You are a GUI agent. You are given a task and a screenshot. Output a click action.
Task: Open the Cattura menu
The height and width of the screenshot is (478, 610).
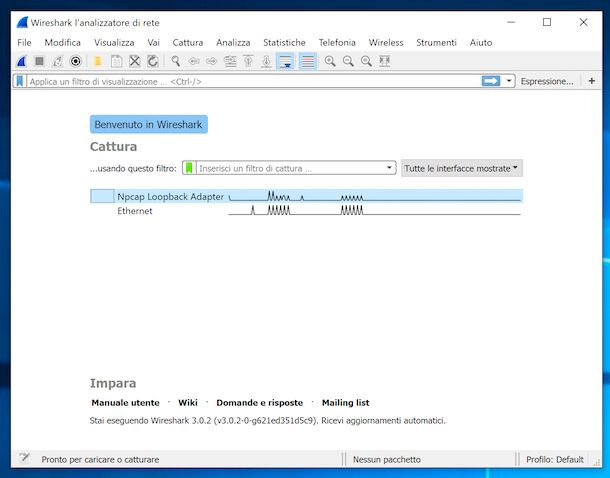pos(188,42)
